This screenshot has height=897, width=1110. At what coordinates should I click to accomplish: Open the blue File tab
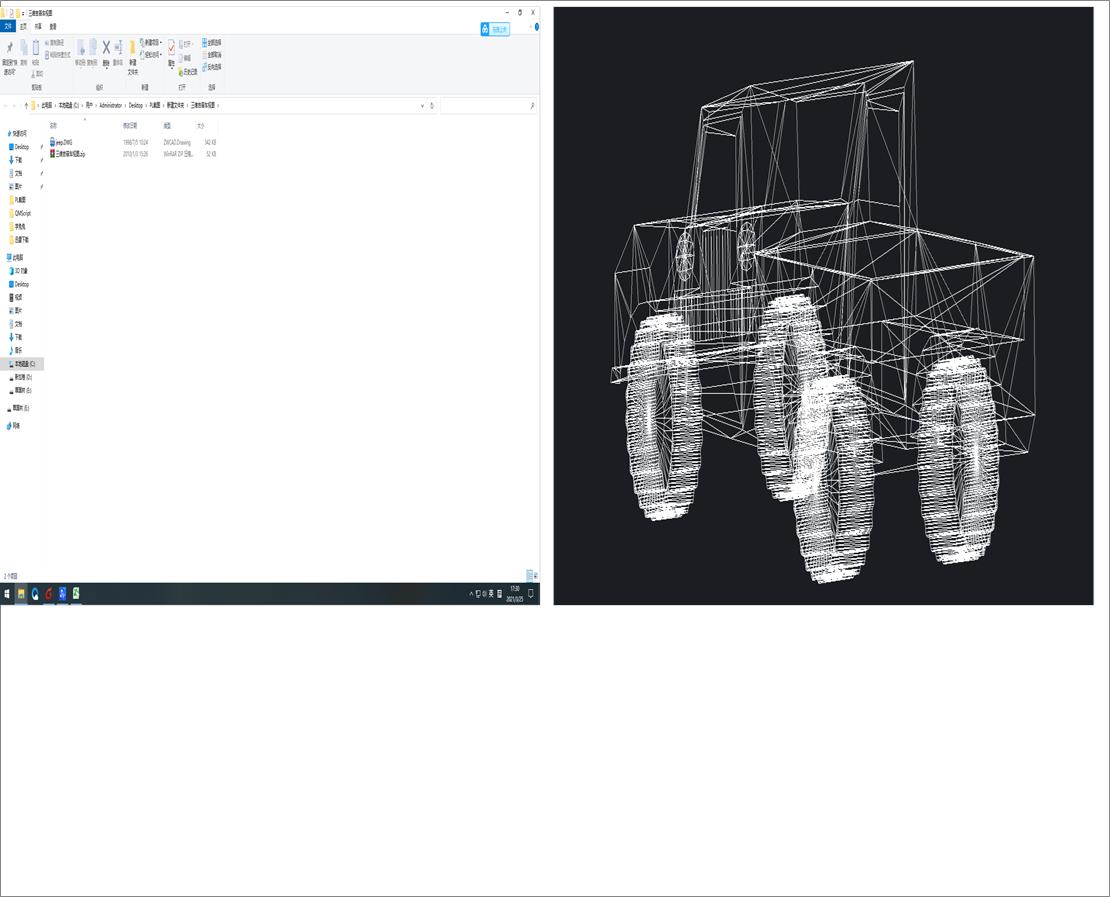click(x=8, y=26)
